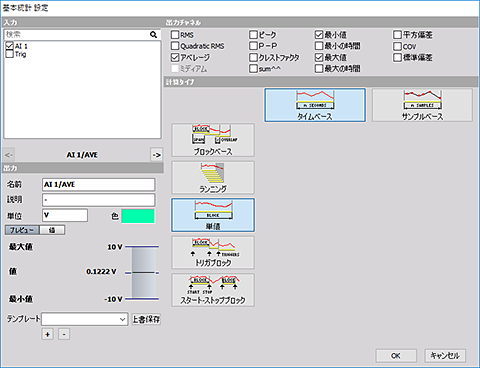This screenshot has height=368, width=480.
Task: Enable the COV checkbox
Action: point(397,46)
